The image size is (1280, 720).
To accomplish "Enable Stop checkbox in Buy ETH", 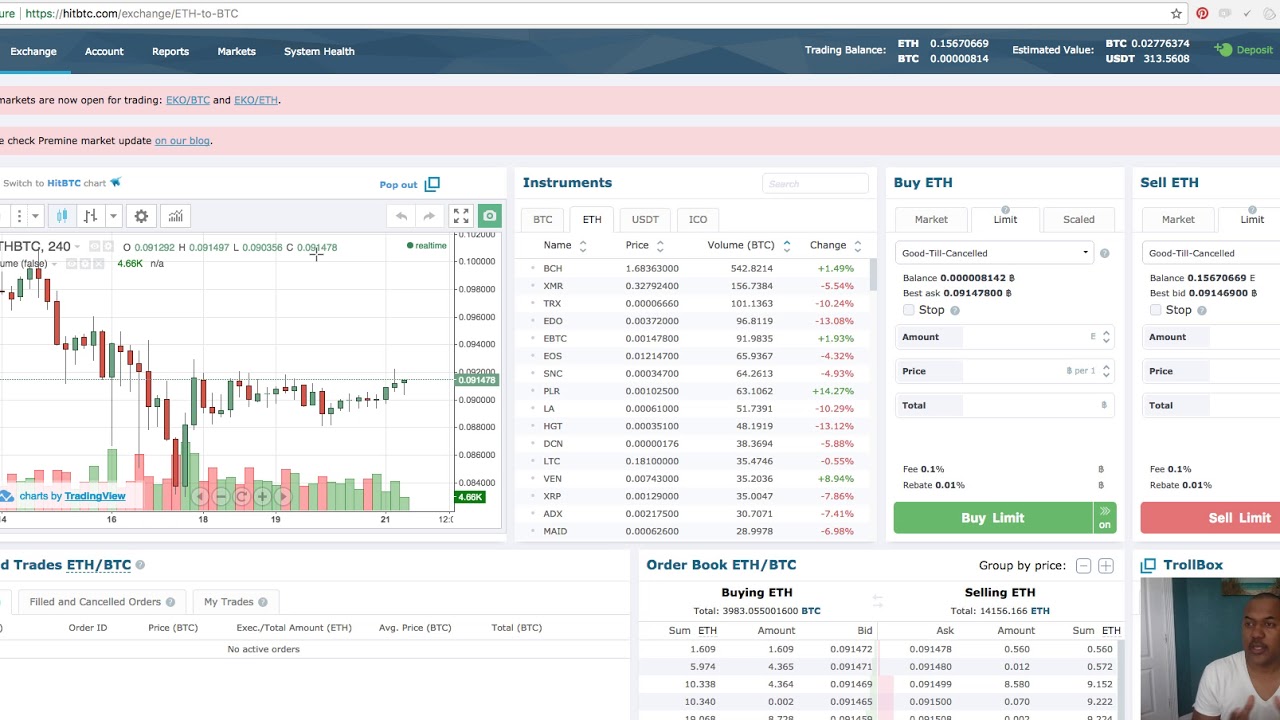I will [x=908, y=310].
